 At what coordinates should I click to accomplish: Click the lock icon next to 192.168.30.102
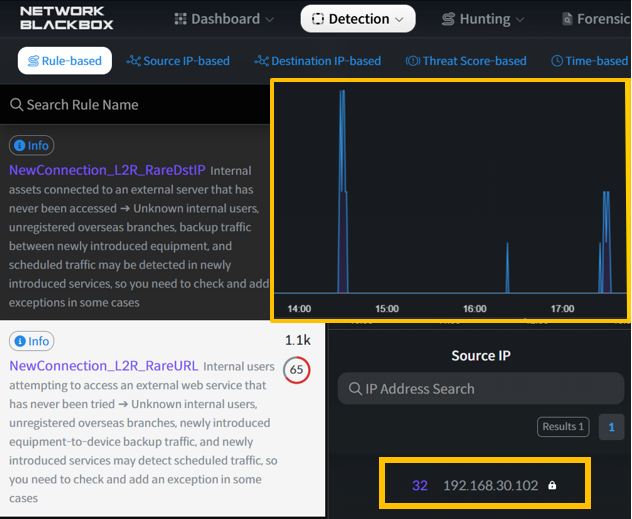click(552, 486)
